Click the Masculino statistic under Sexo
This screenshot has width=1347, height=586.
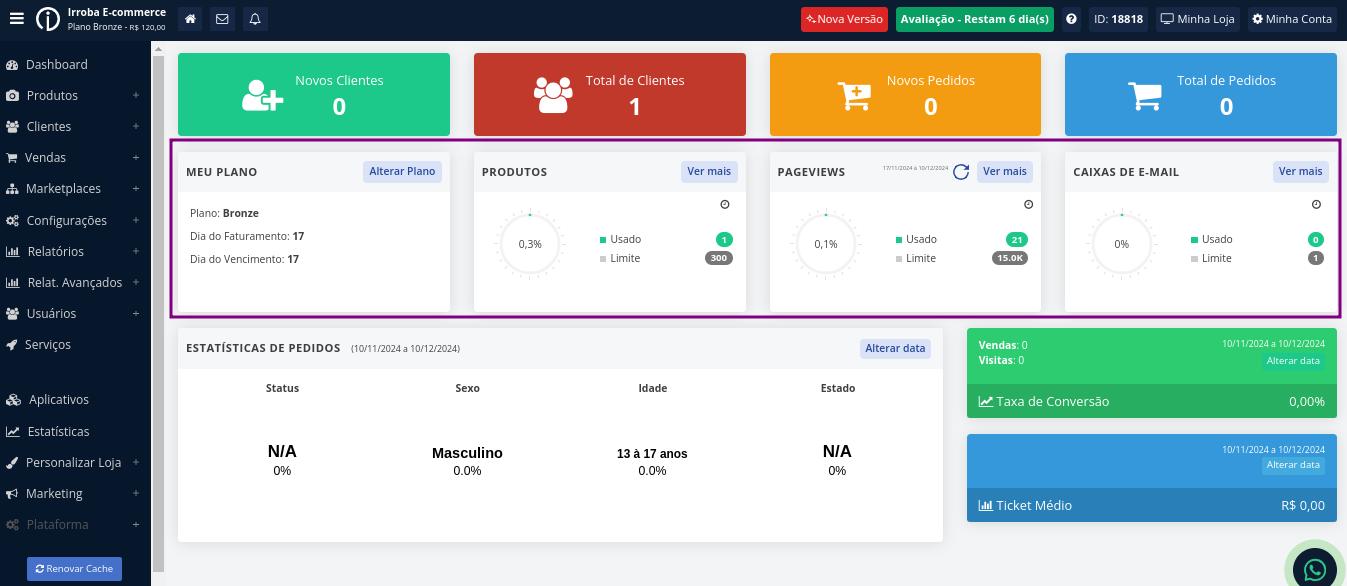467,453
